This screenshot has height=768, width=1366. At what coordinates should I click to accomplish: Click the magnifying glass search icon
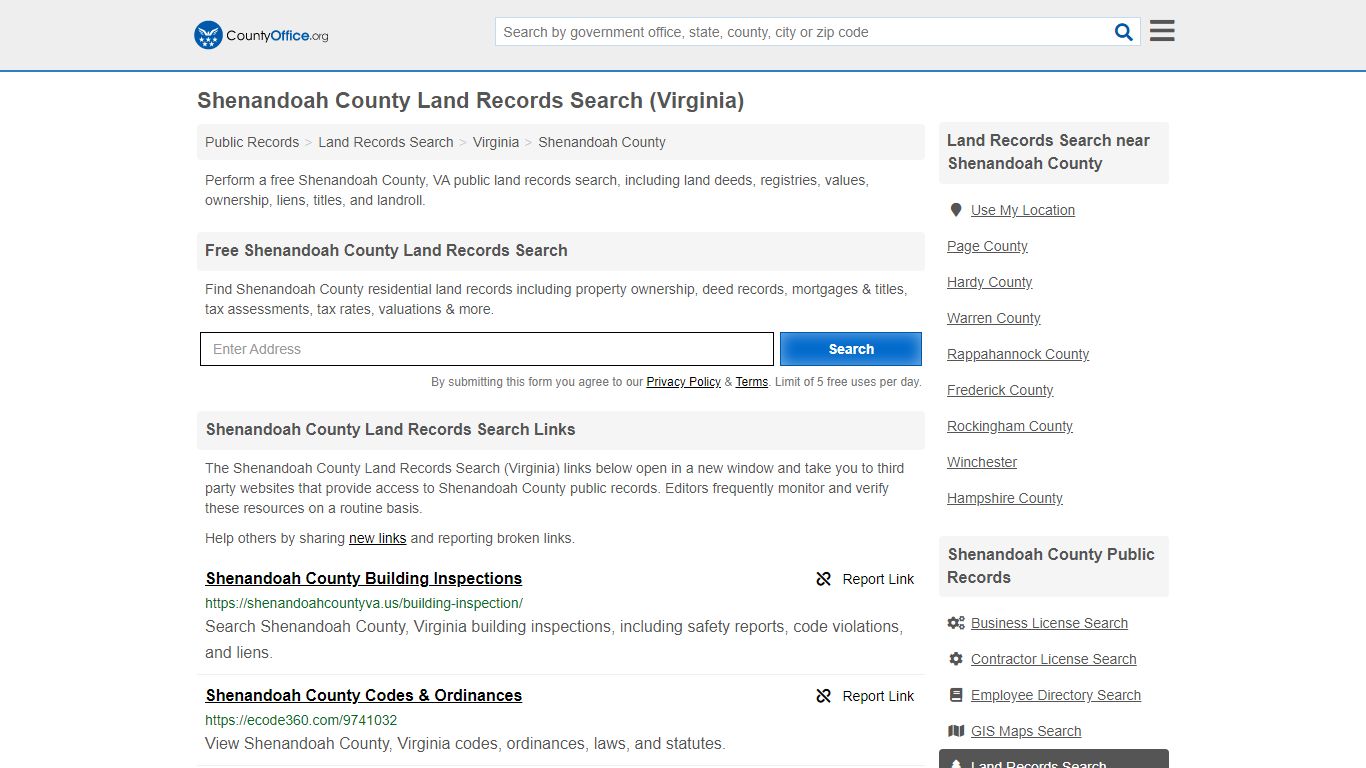[x=1124, y=32]
